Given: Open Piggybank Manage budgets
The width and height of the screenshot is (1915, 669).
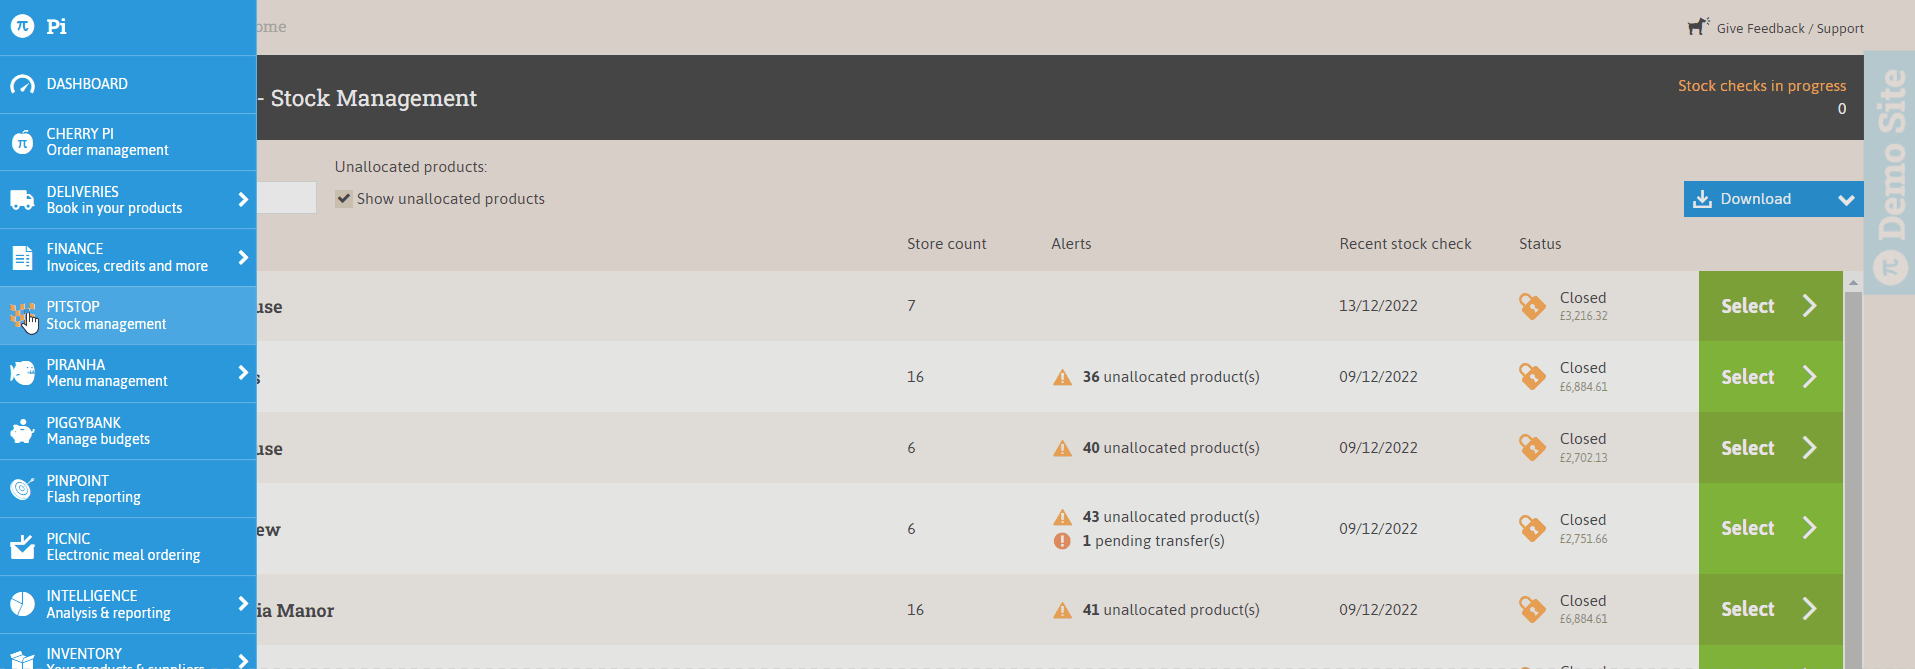Looking at the screenshot, I should 128,431.
